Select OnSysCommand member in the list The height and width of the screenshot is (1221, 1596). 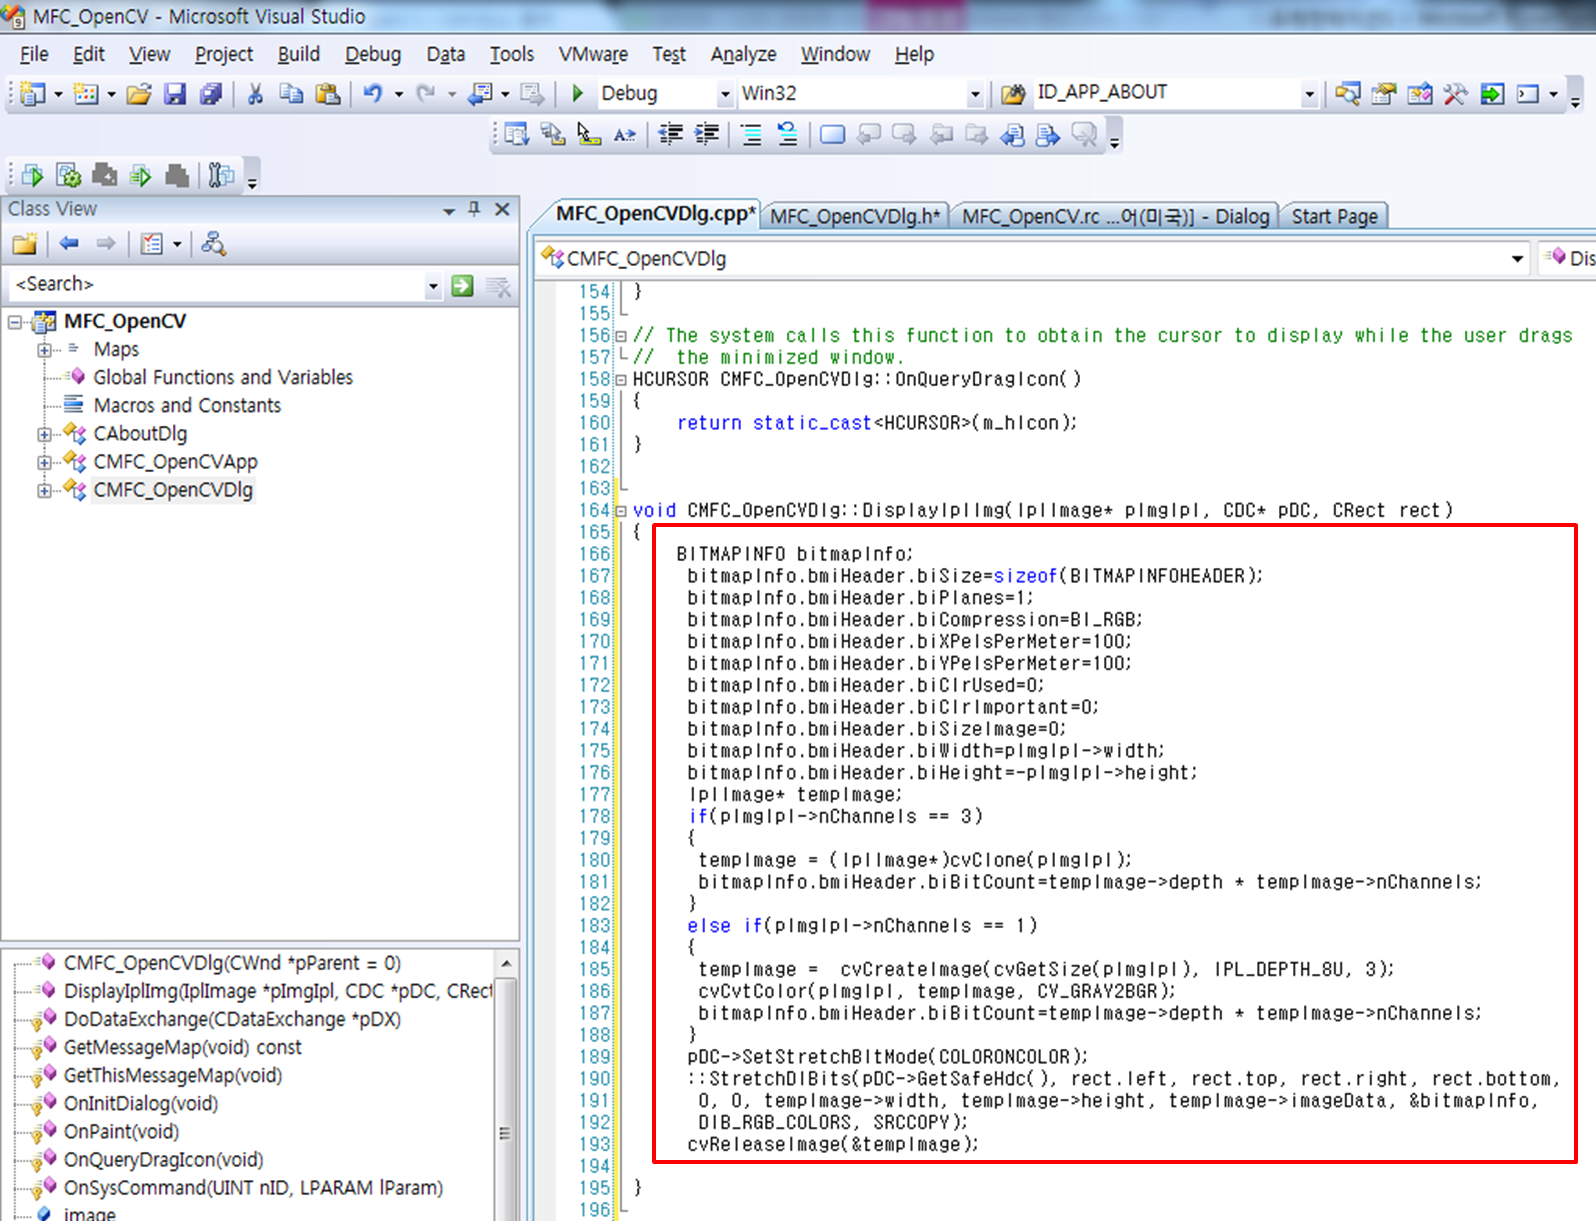(253, 1188)
